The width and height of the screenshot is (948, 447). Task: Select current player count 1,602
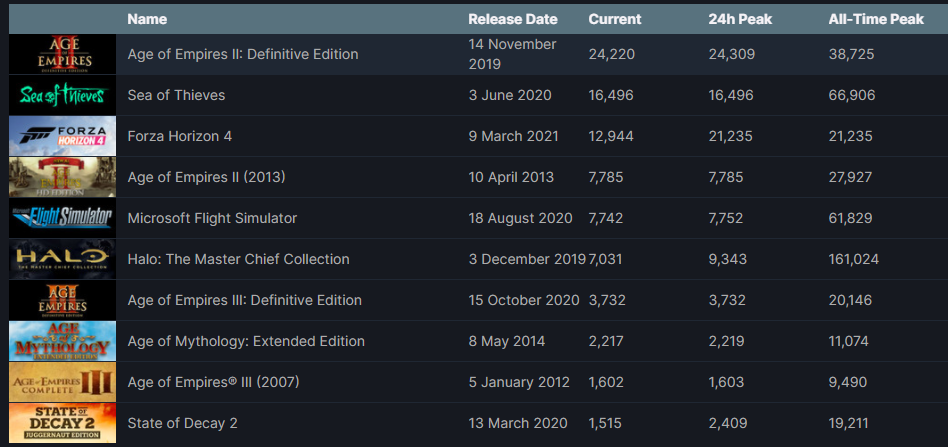pos(606,382)
